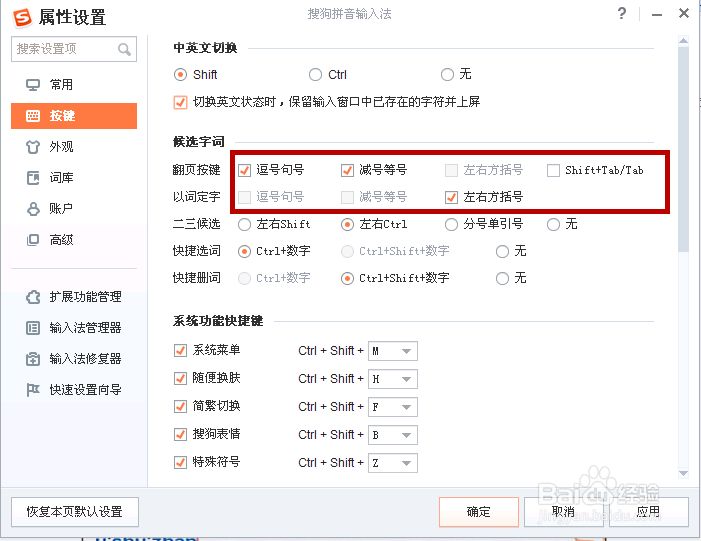Click the magnifier icon in search box
This screenshot has width=701, height=541.
(x=125, y=49)
